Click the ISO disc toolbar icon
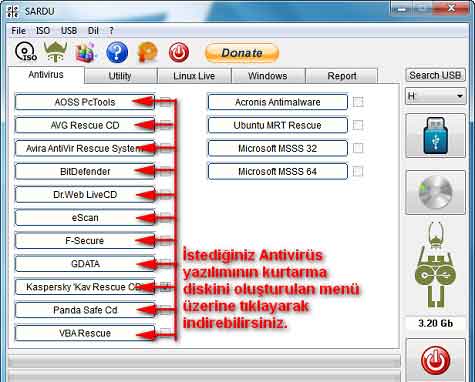475x382 pixels. coord(25,52)
